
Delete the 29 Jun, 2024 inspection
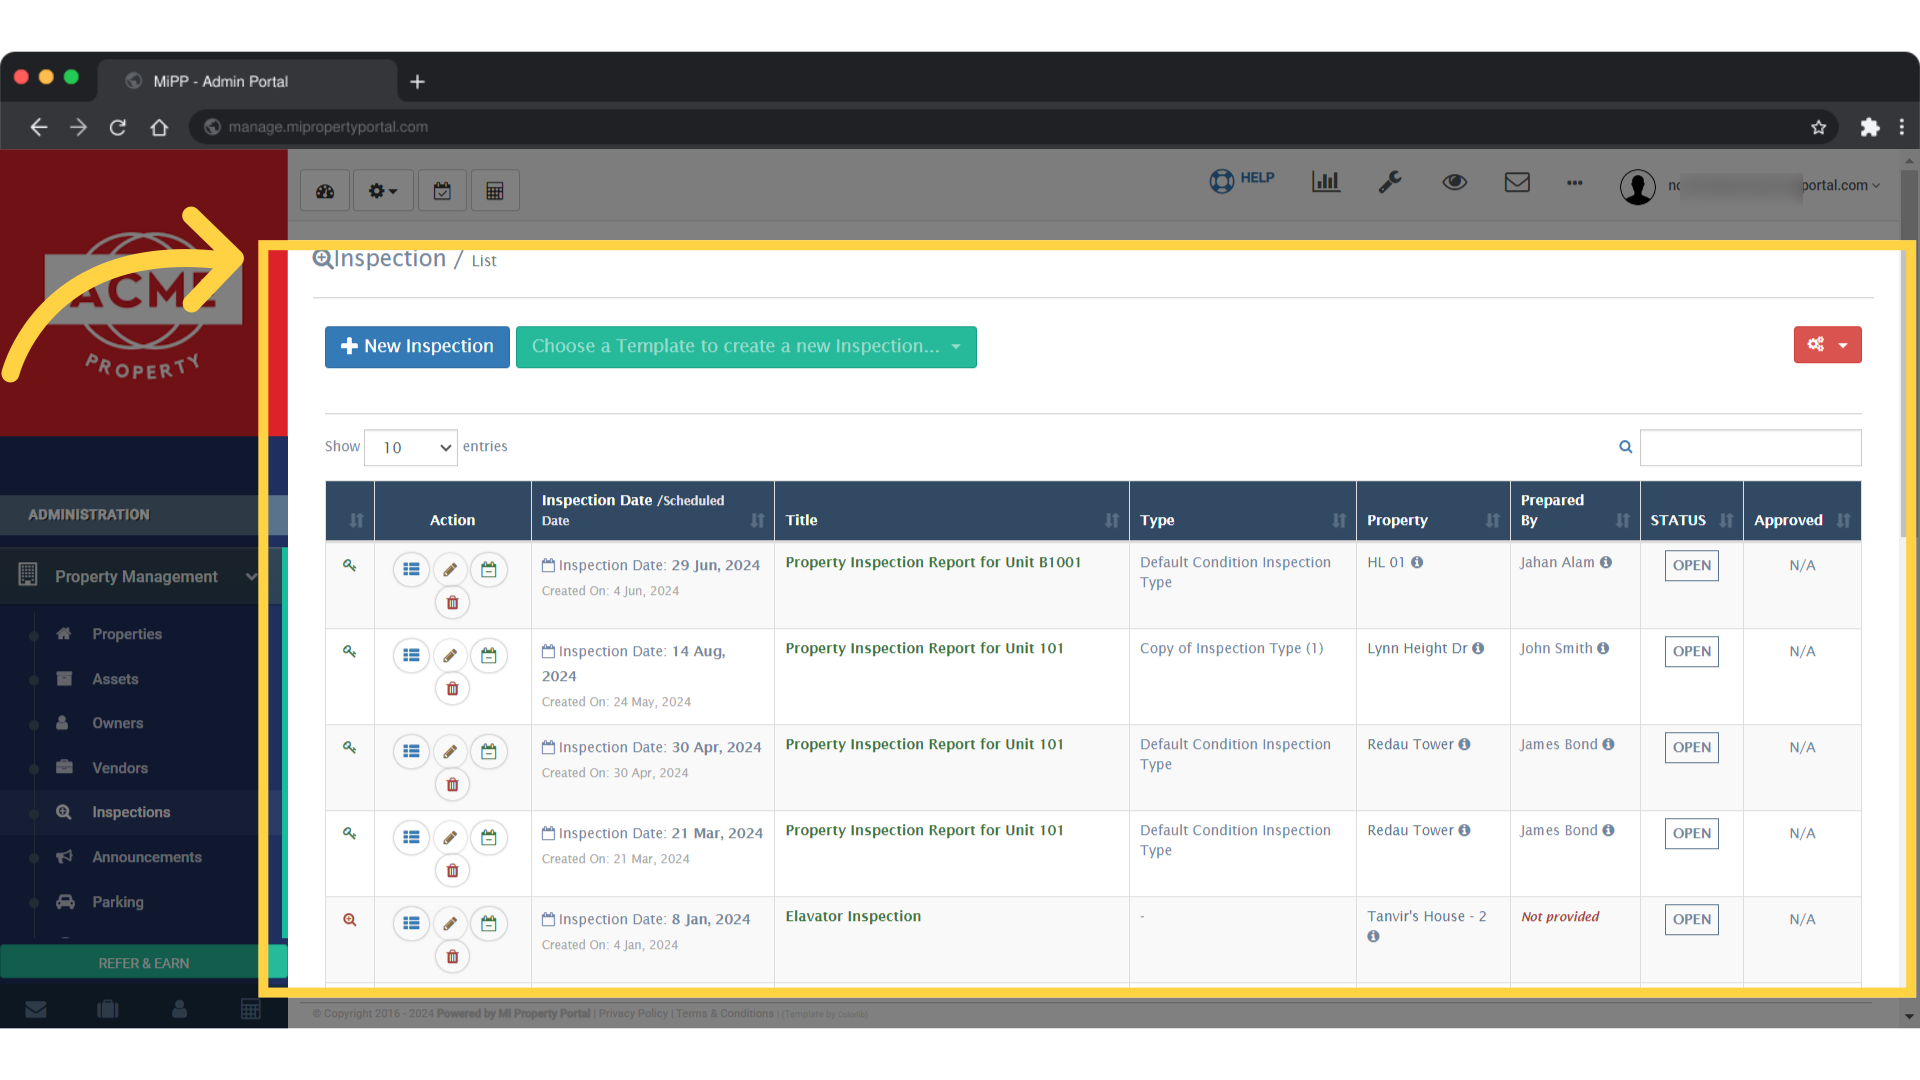(x=452, y=603)
